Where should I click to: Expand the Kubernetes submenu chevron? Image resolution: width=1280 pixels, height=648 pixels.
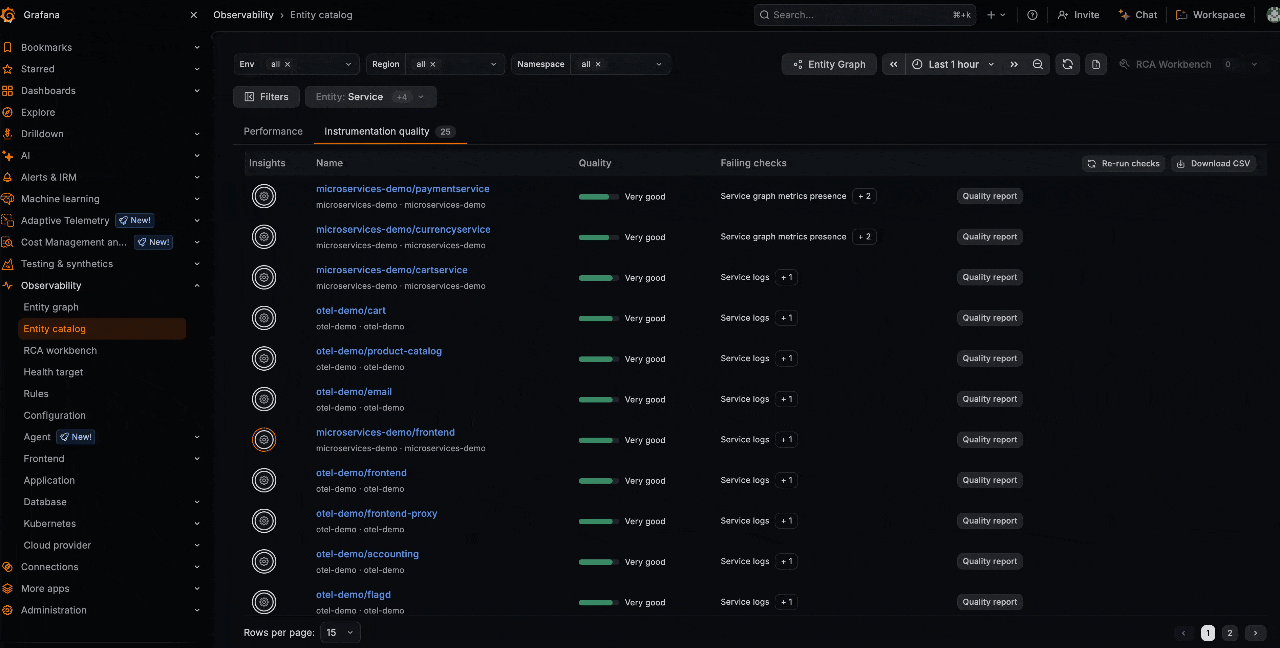tap(197, 524)
